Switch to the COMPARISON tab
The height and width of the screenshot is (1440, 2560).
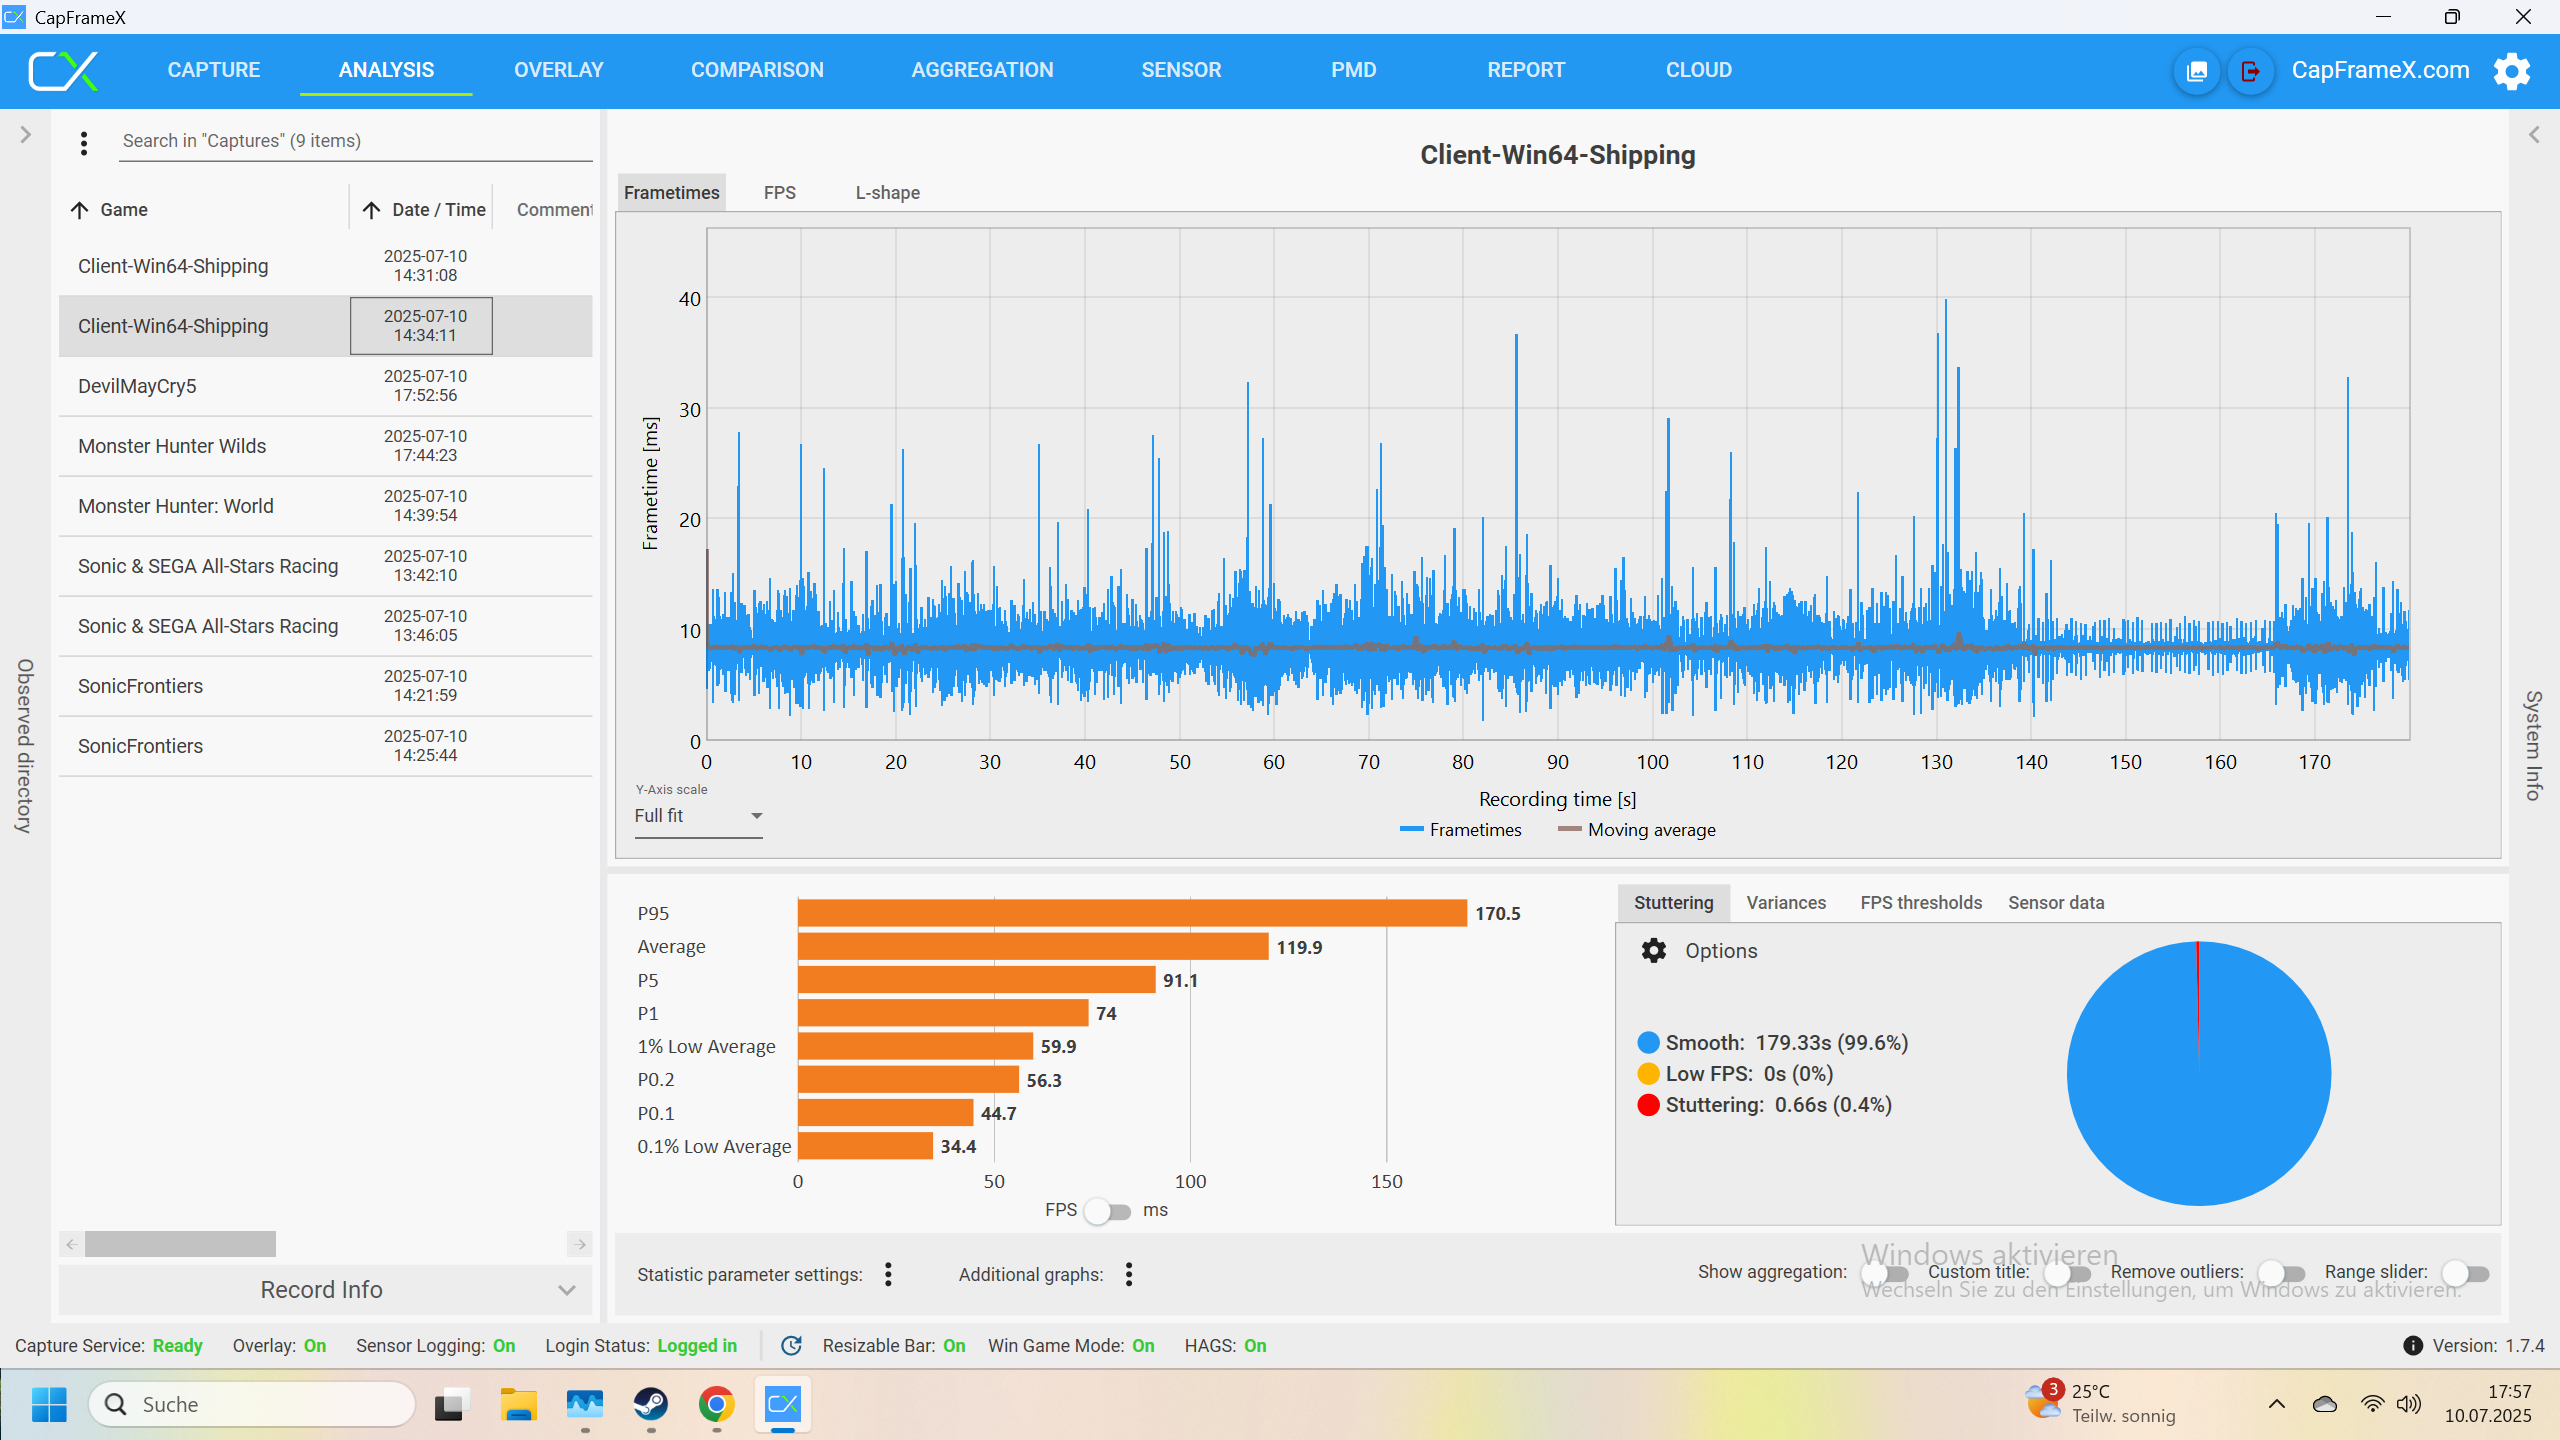757,70
